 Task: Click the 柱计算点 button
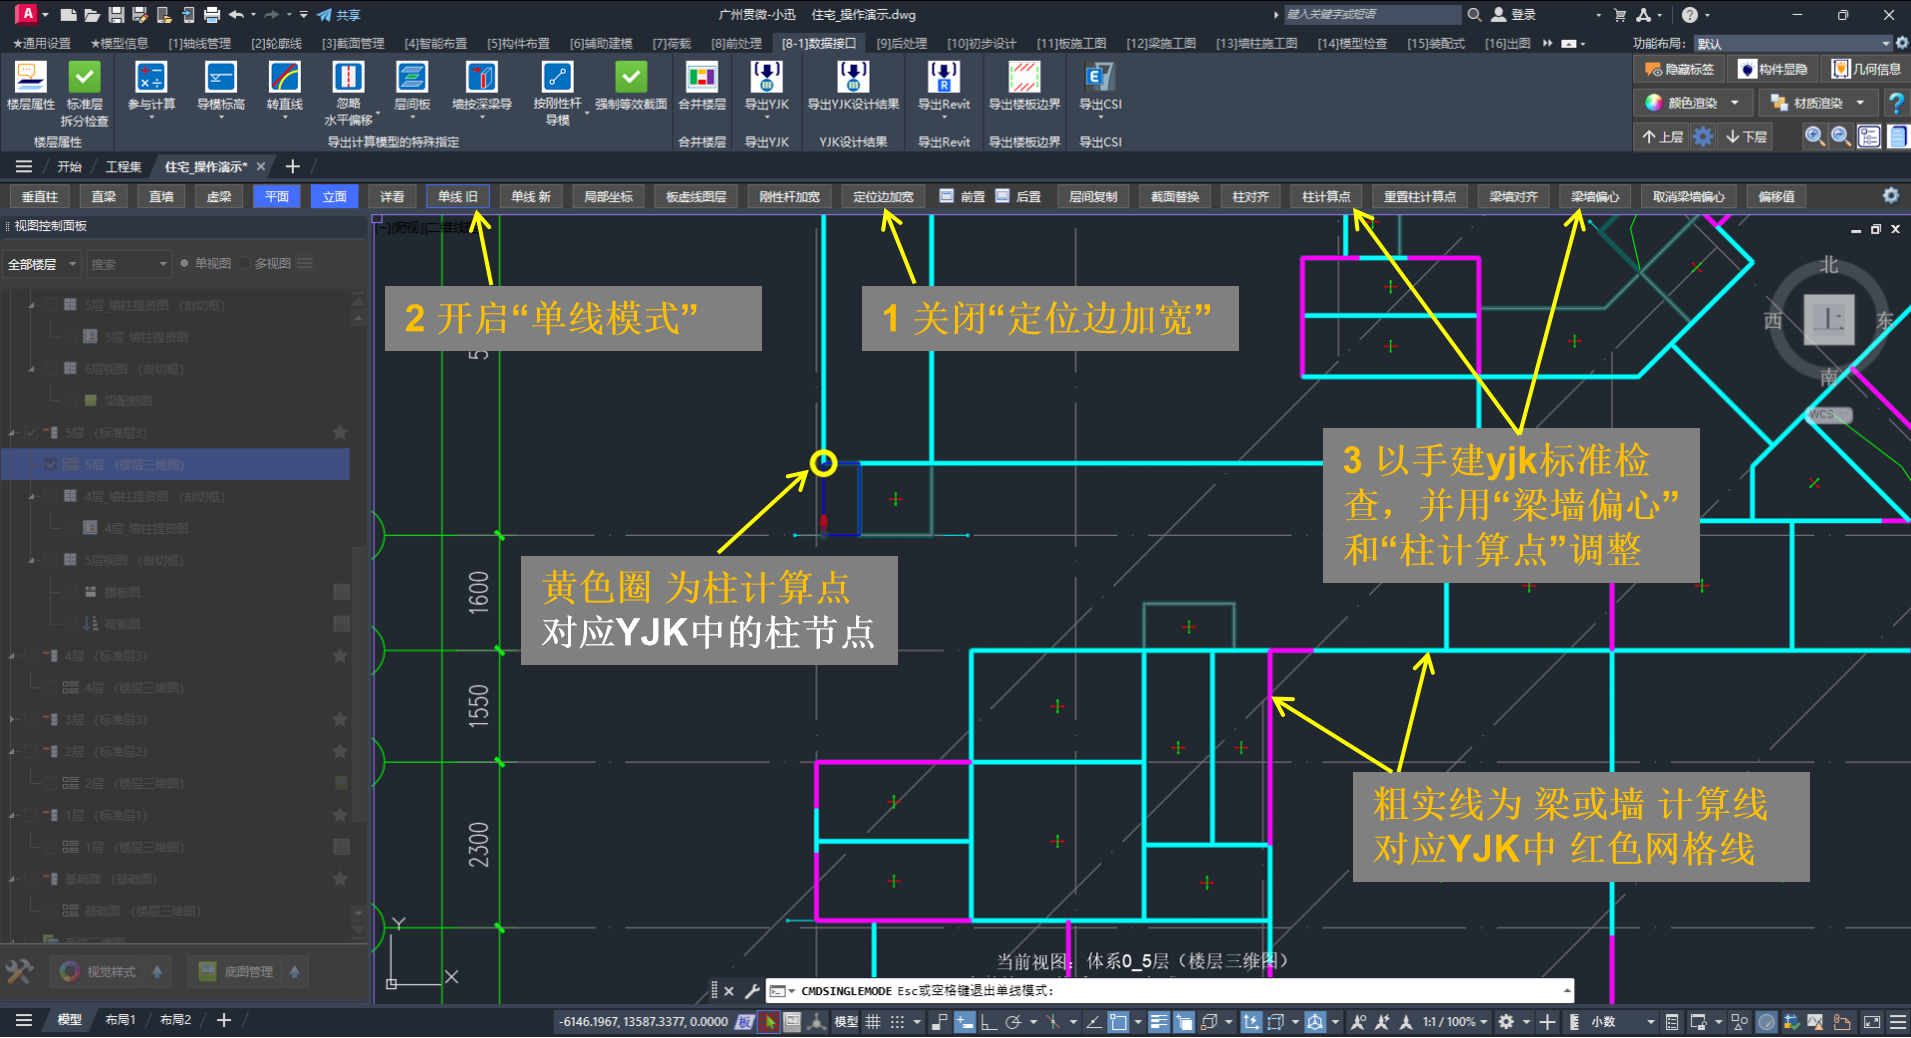click(1326, 197)
